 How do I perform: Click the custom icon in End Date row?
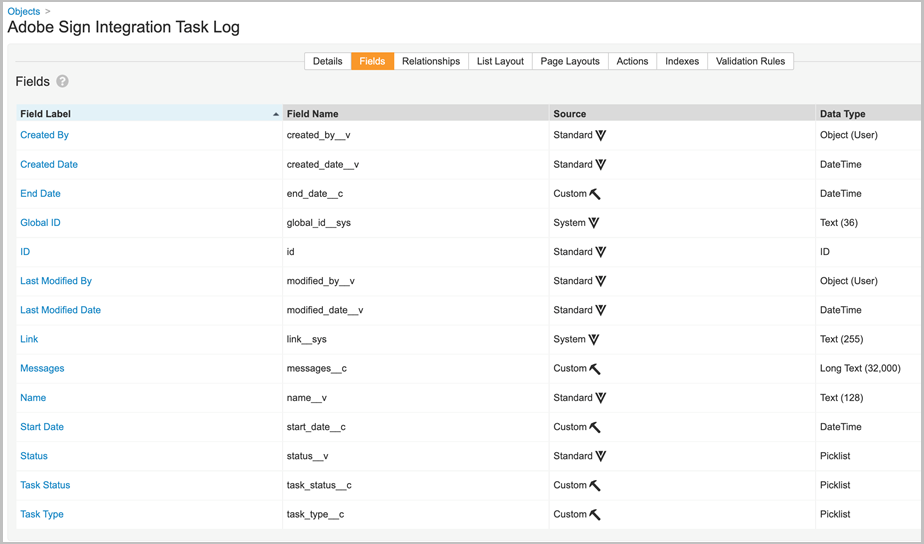[x=595, y=194]
